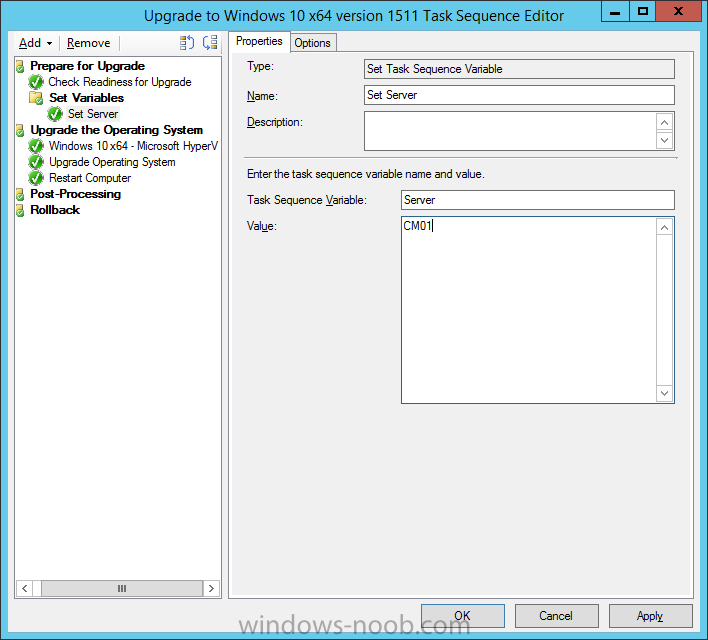708x640 pixels.
Task: Click green check icon beside Check Readiness
Action: 36,82
